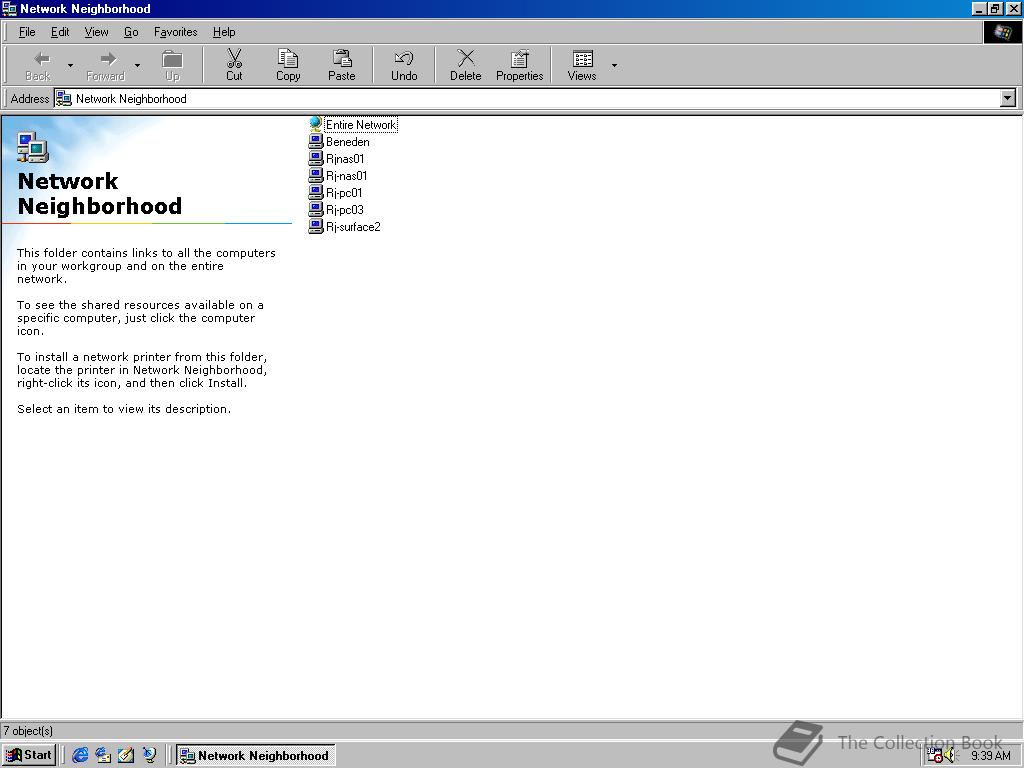This screenshot has height=768, width=1024.
Task: Open the Edit menu
Action: point(60,32)
